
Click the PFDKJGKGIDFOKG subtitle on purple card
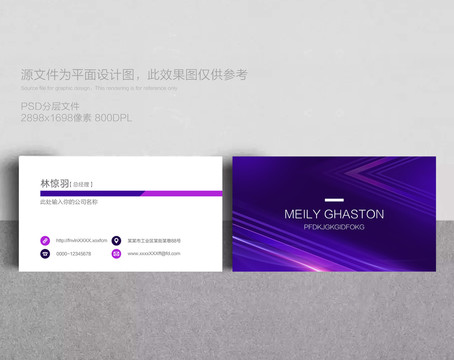point(334,227)
